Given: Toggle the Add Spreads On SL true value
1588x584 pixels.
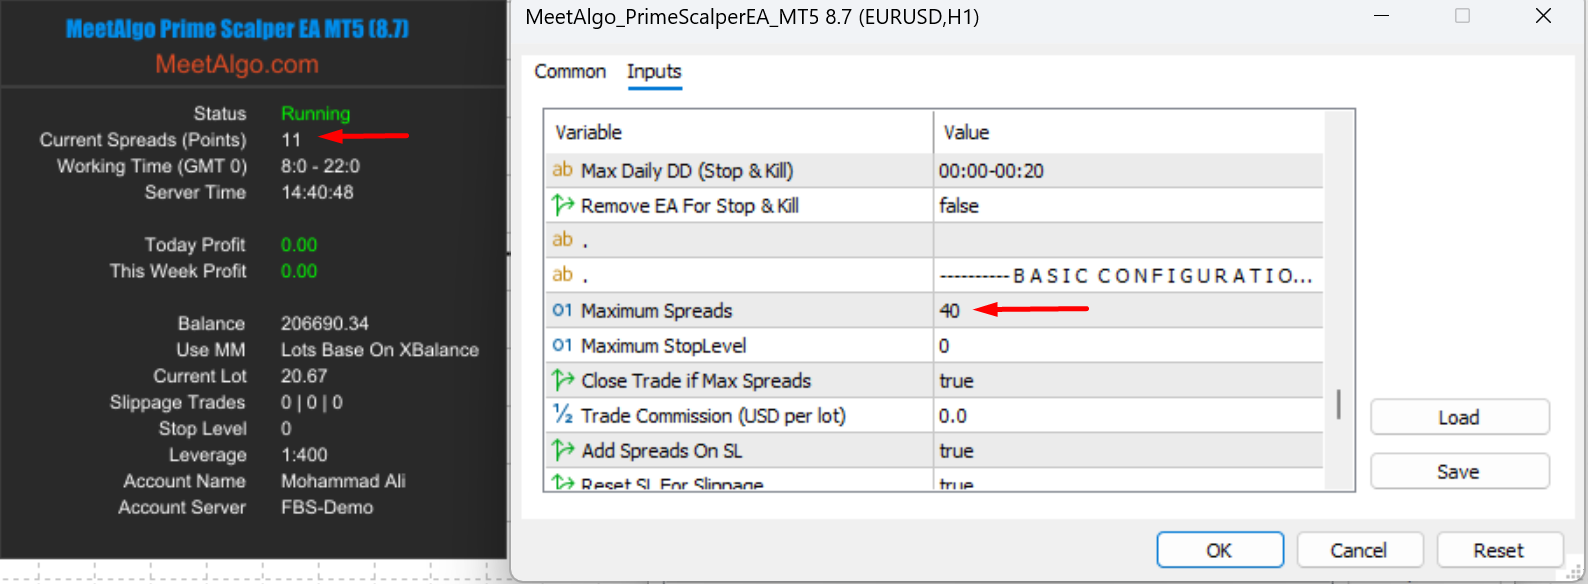Looking at the screenshot, I should tap(956, 451).
